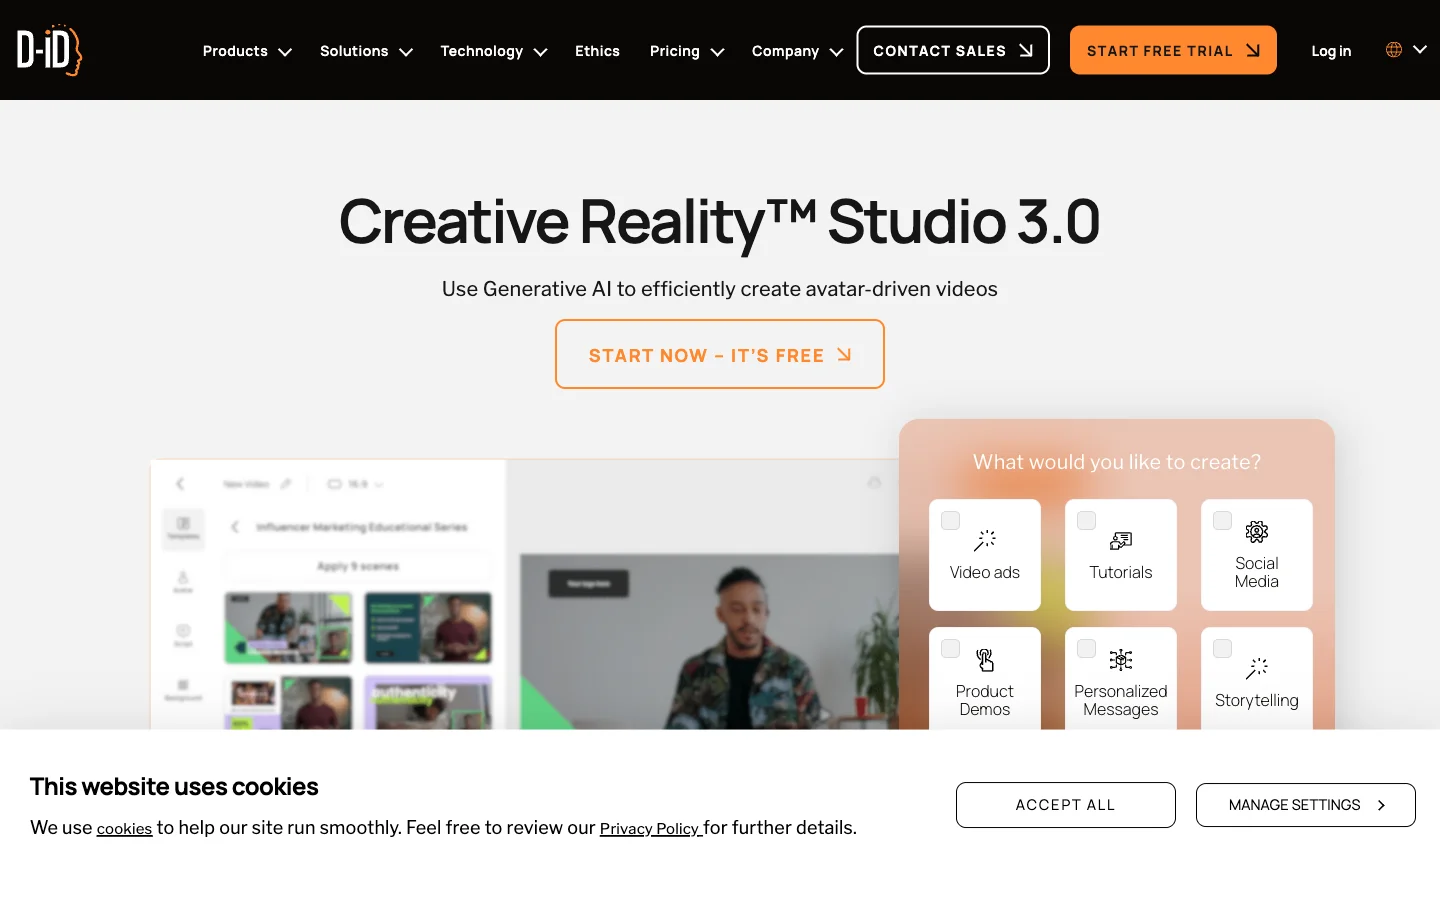Expand the Solutions menu chevron
Viewport: 1440px width, 900px height.
pyautogui.click(x=406, y=52)
